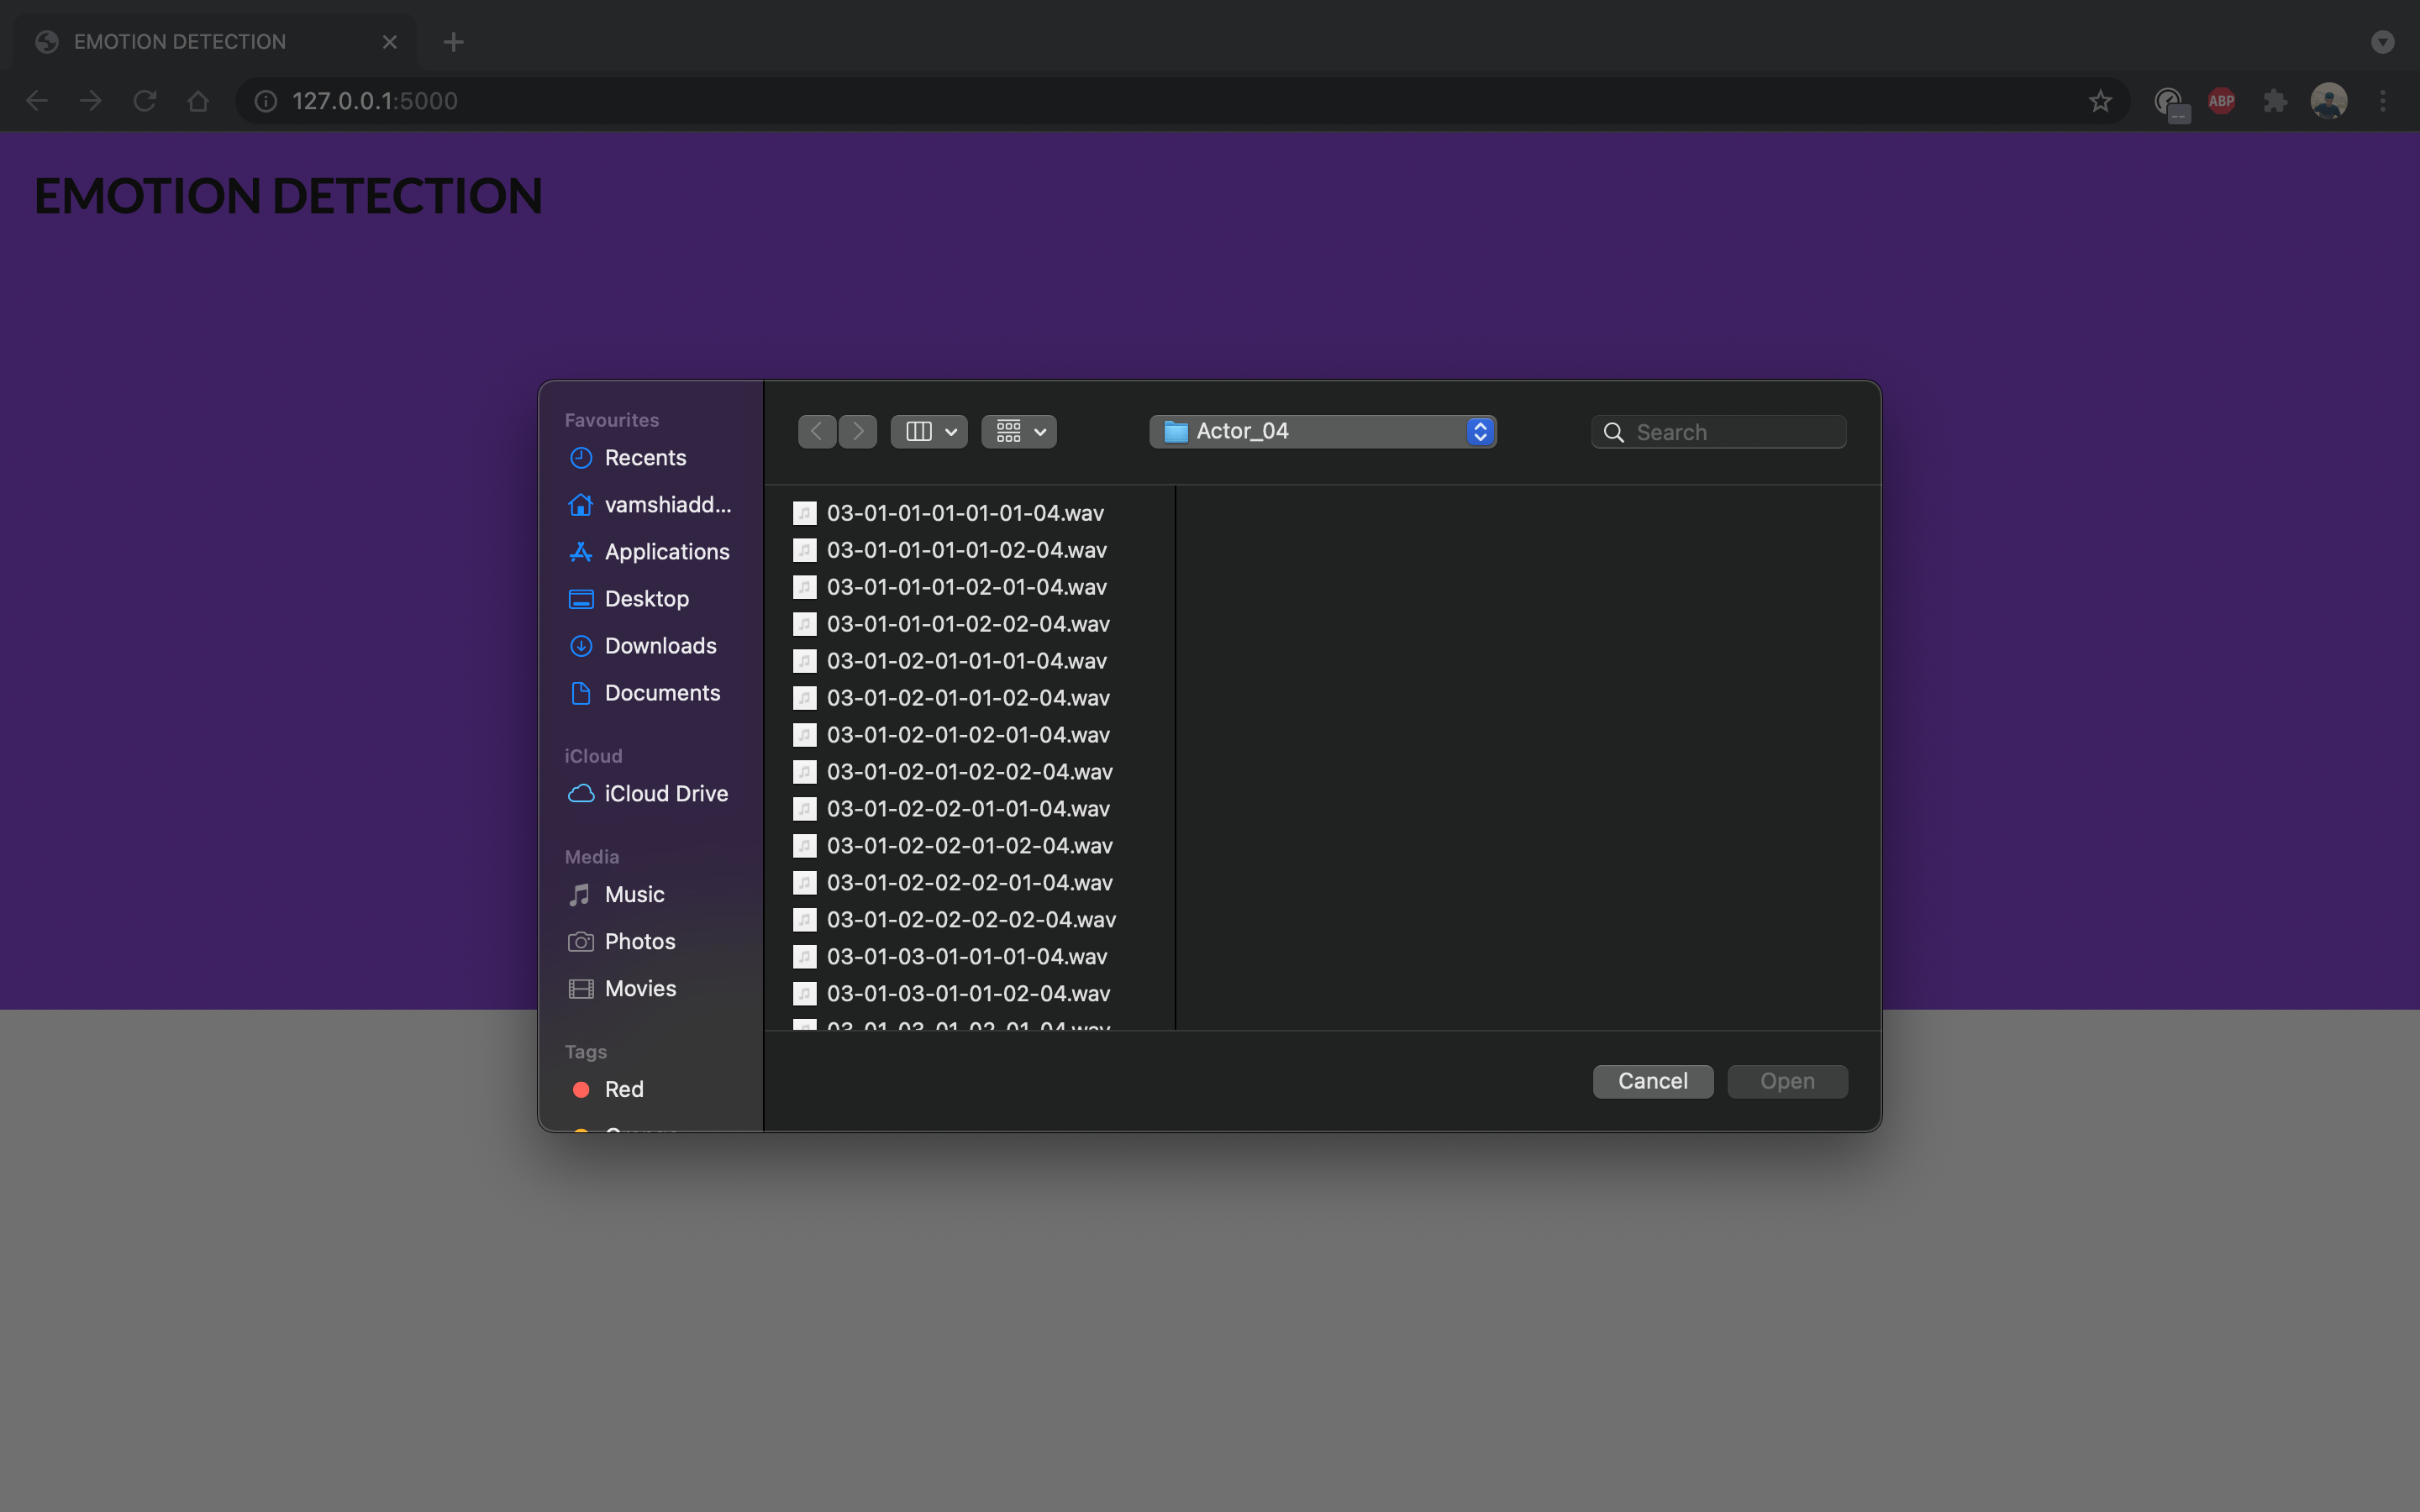The width and height of the screenshot is (2420, 1512).
Task: Navigate back using the dialog back arrow
Action: pyautogui.click(x=816, y=431)
